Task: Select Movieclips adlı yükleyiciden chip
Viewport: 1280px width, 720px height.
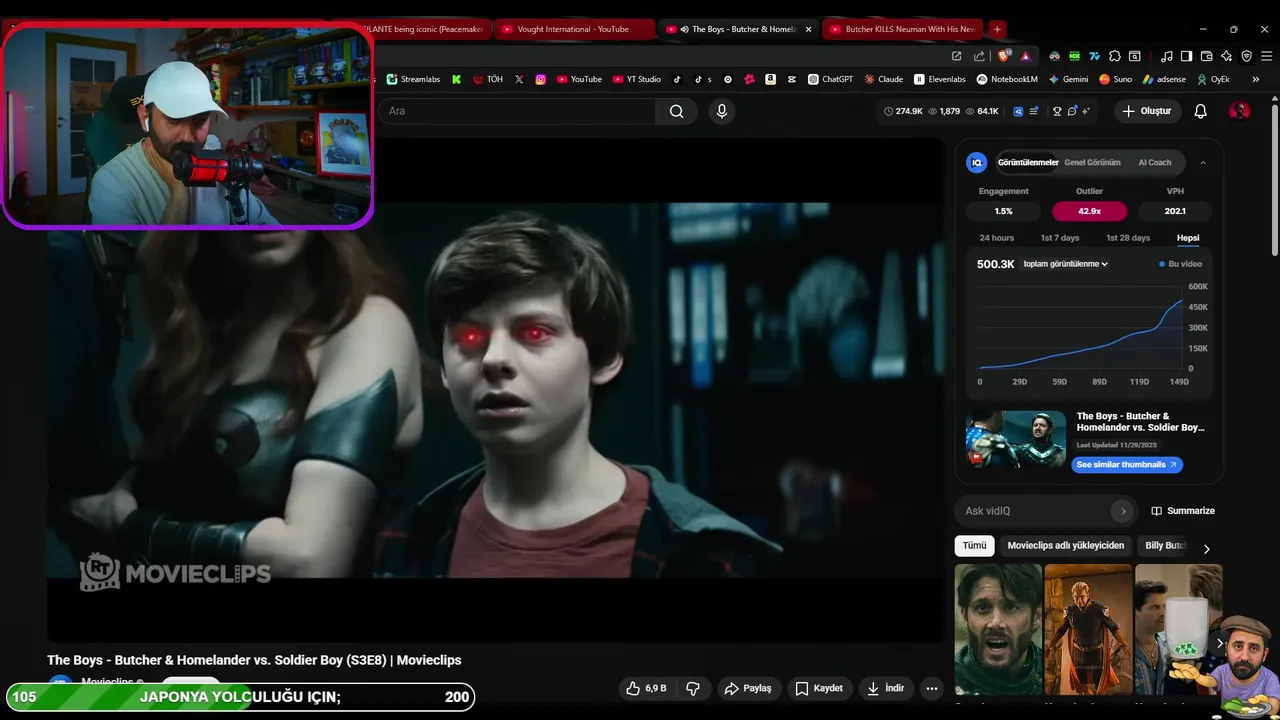Action: pos(1066,545)
